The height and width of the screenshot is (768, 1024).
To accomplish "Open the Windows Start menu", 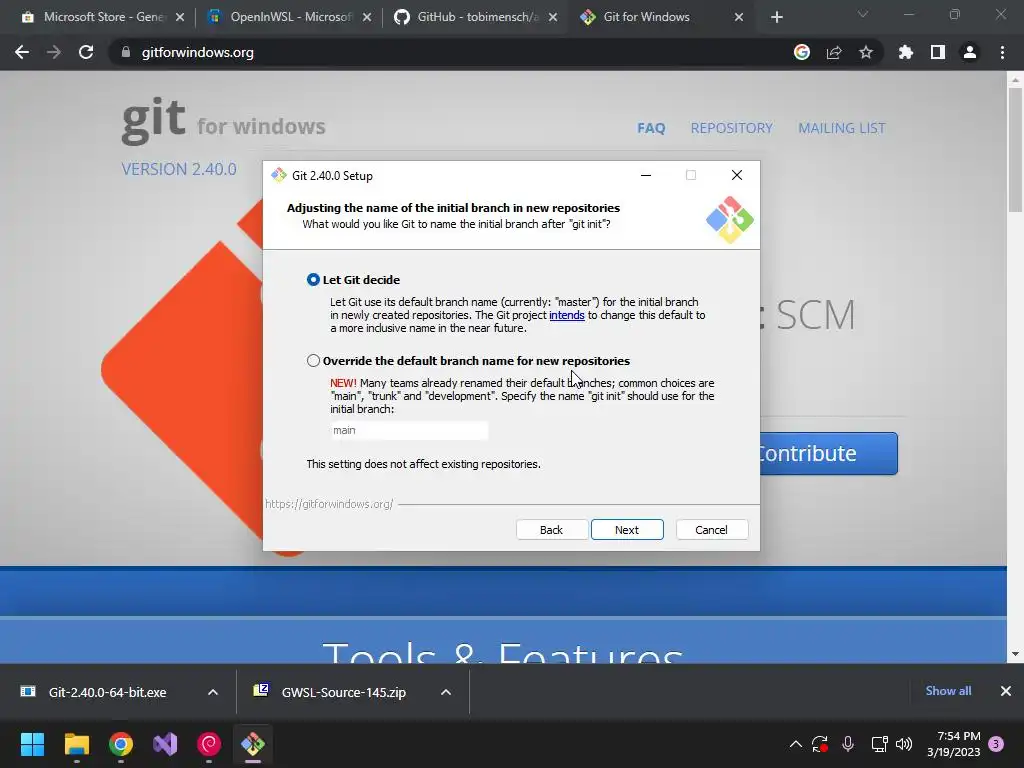I will point(33,744).
